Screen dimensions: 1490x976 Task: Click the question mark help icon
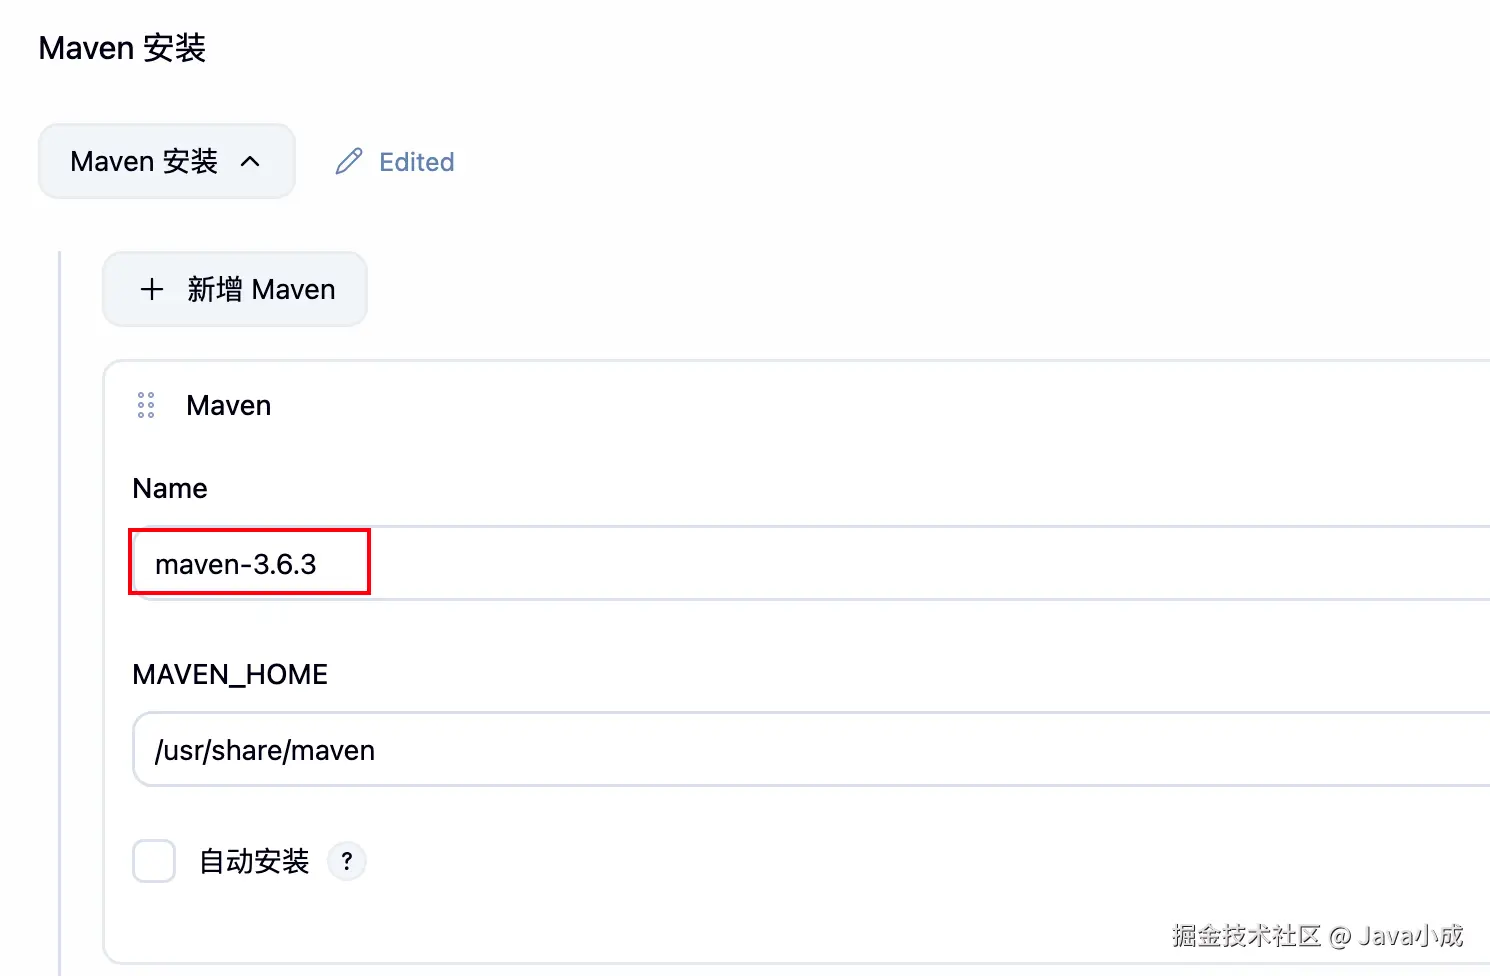tap(346, 860)
